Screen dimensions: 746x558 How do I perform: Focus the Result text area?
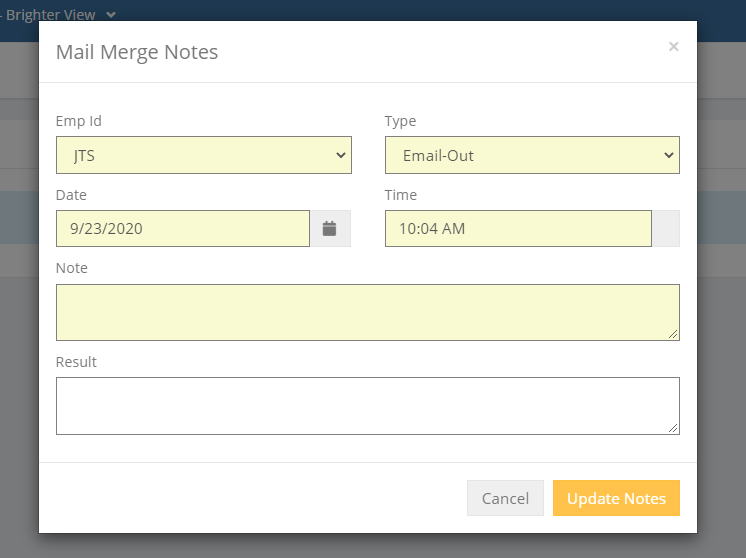(367, 405)
